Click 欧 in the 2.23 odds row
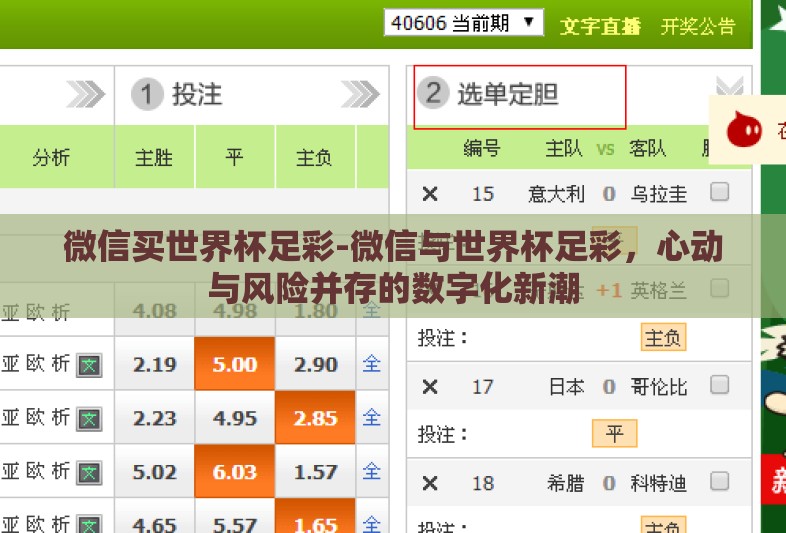Viewport: 786px width, 533px height. tap(35, 417)
